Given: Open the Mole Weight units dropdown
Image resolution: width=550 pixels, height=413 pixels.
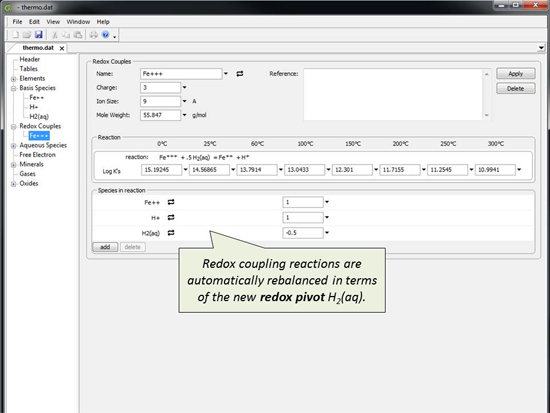Looking at the screenshot, I should [x=185, y=115].
